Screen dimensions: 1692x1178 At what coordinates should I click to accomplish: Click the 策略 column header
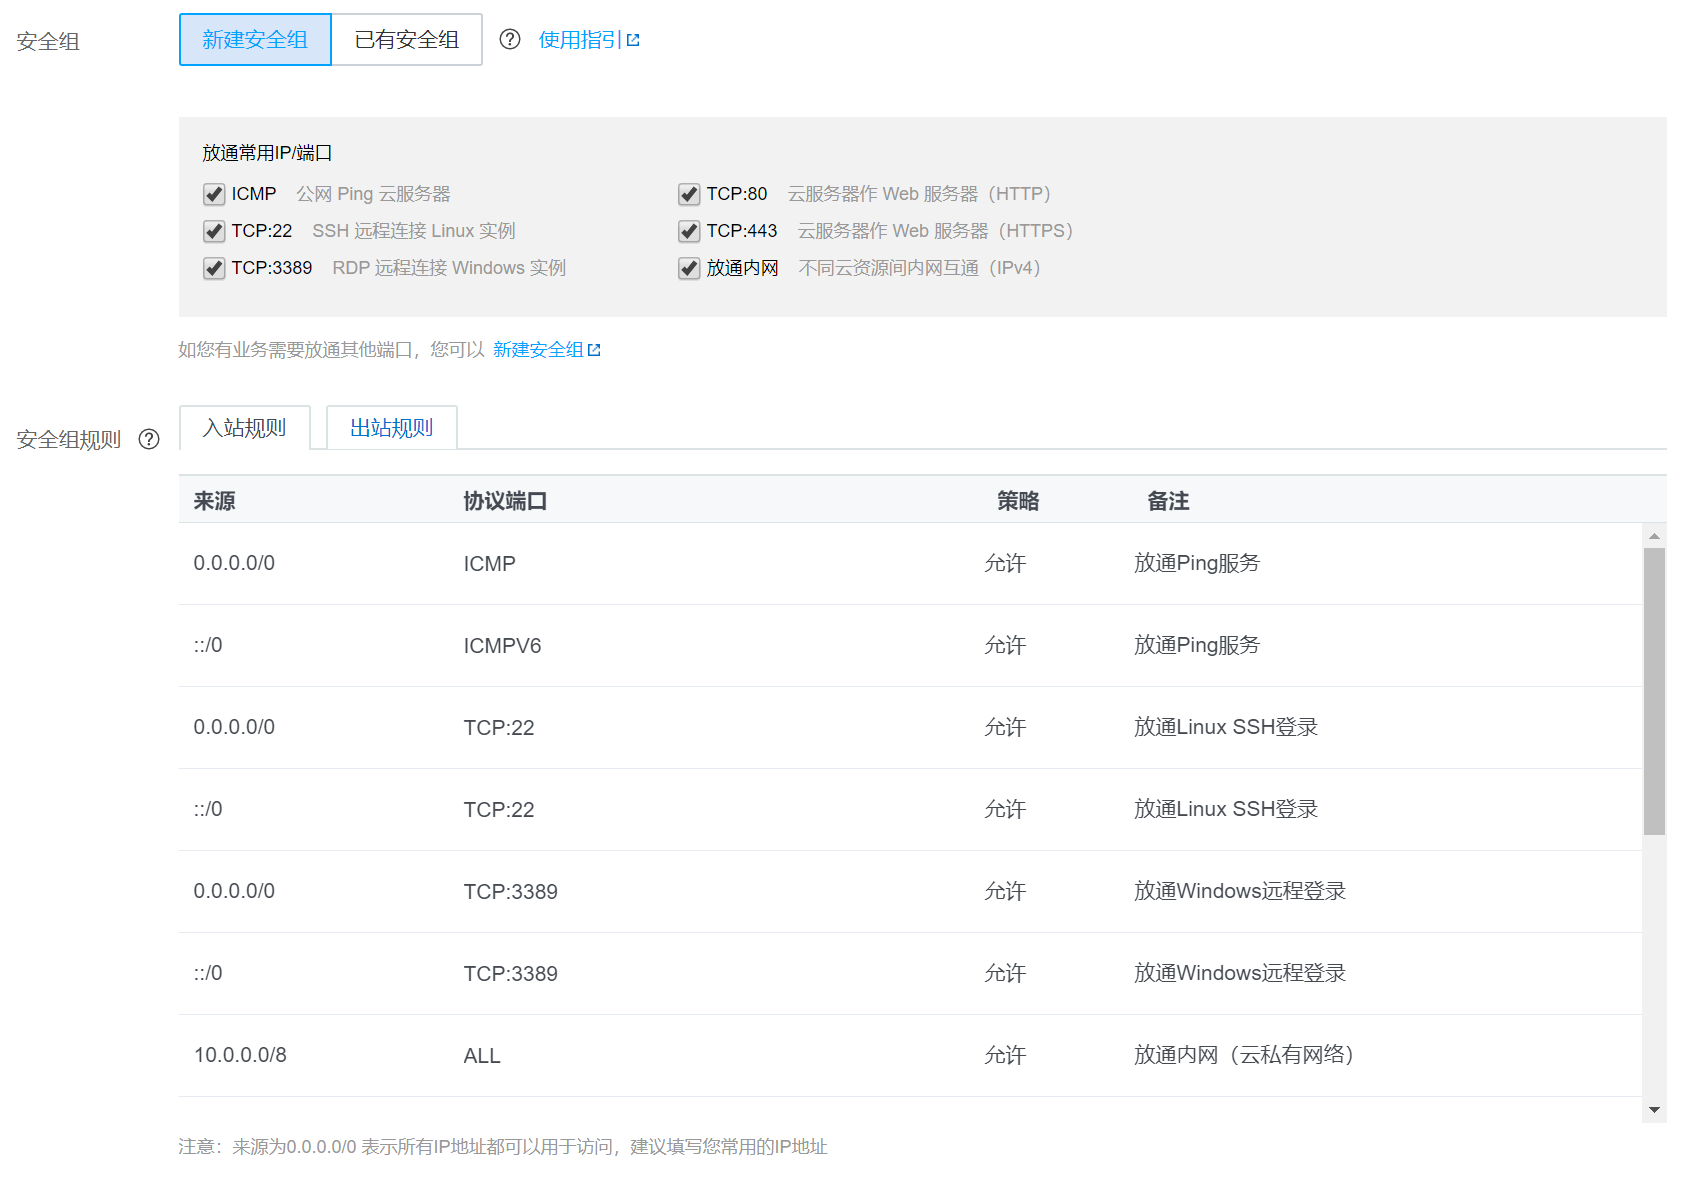point(1018,501)
